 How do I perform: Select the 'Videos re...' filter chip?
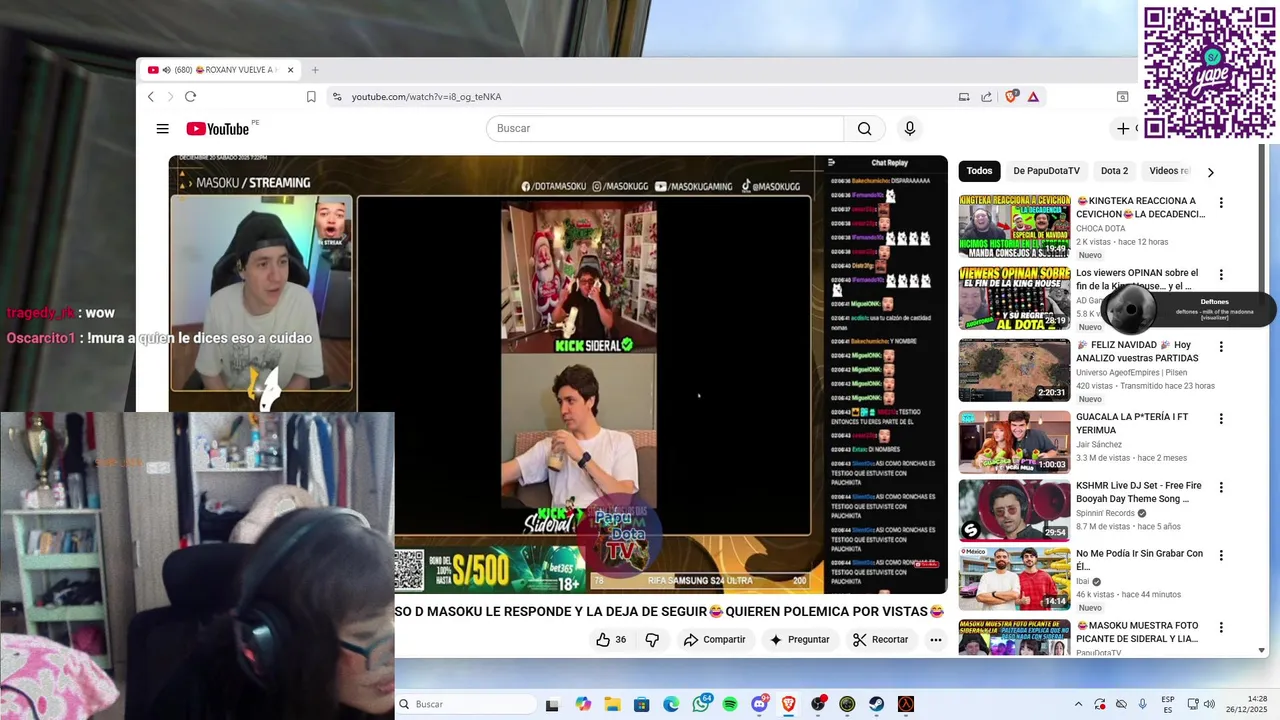point(1168,171)
